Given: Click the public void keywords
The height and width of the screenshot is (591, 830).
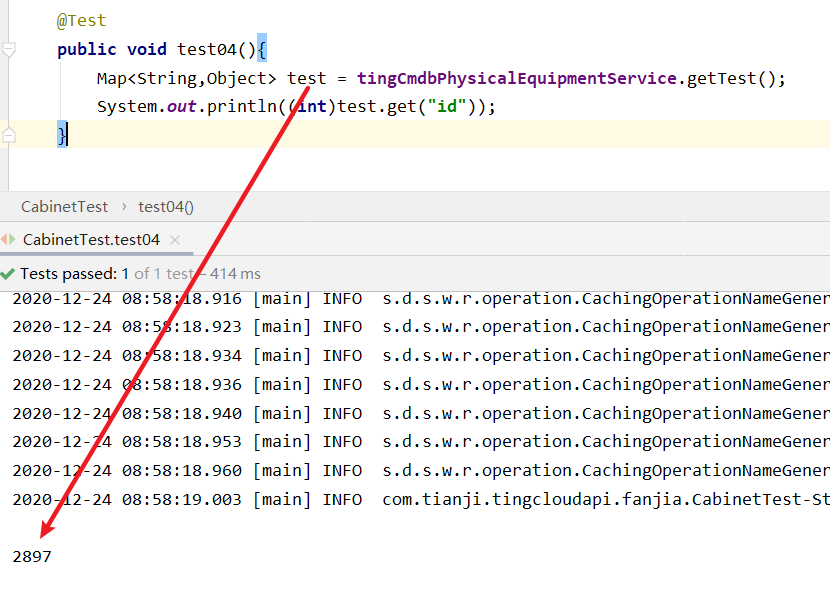Looking at the screenshot, I should (x=112, y=49).
